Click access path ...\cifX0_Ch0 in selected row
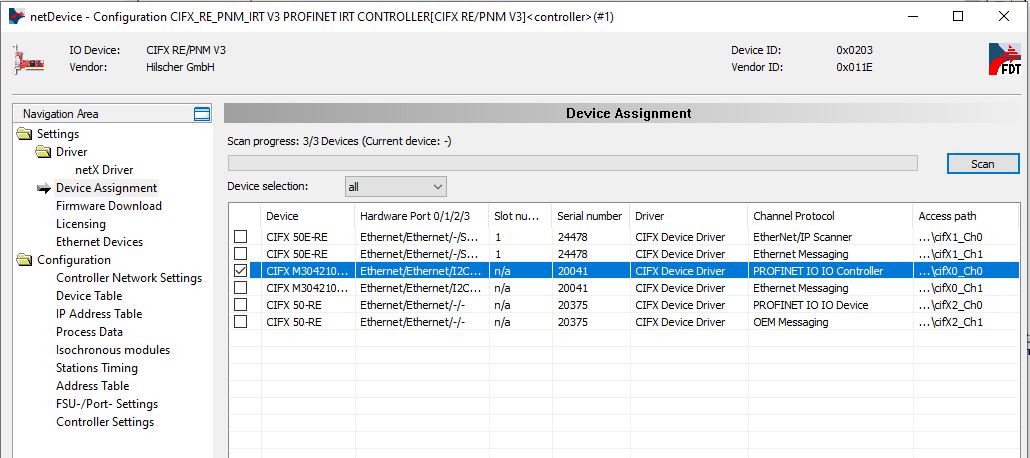 coord(951,271)
